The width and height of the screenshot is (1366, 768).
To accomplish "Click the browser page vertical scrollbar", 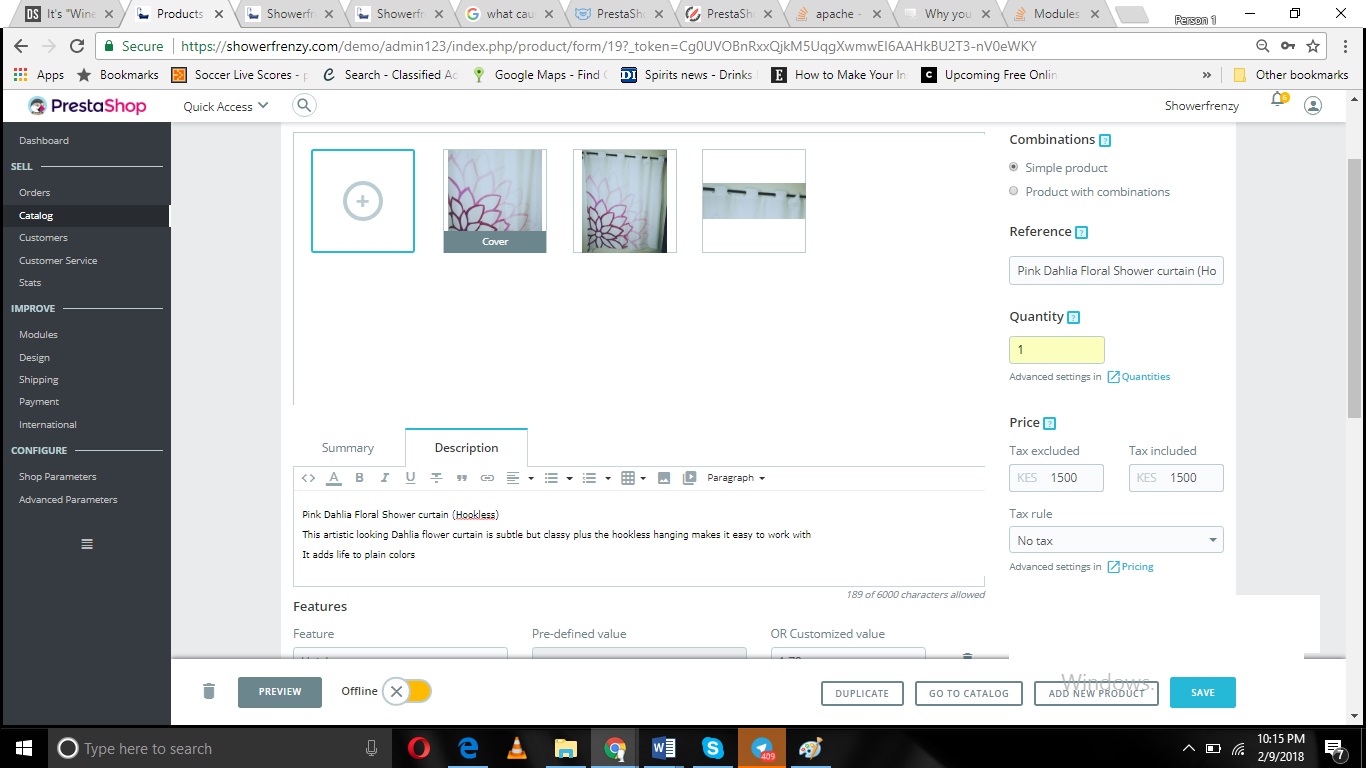I will [x=1355, y=288].
